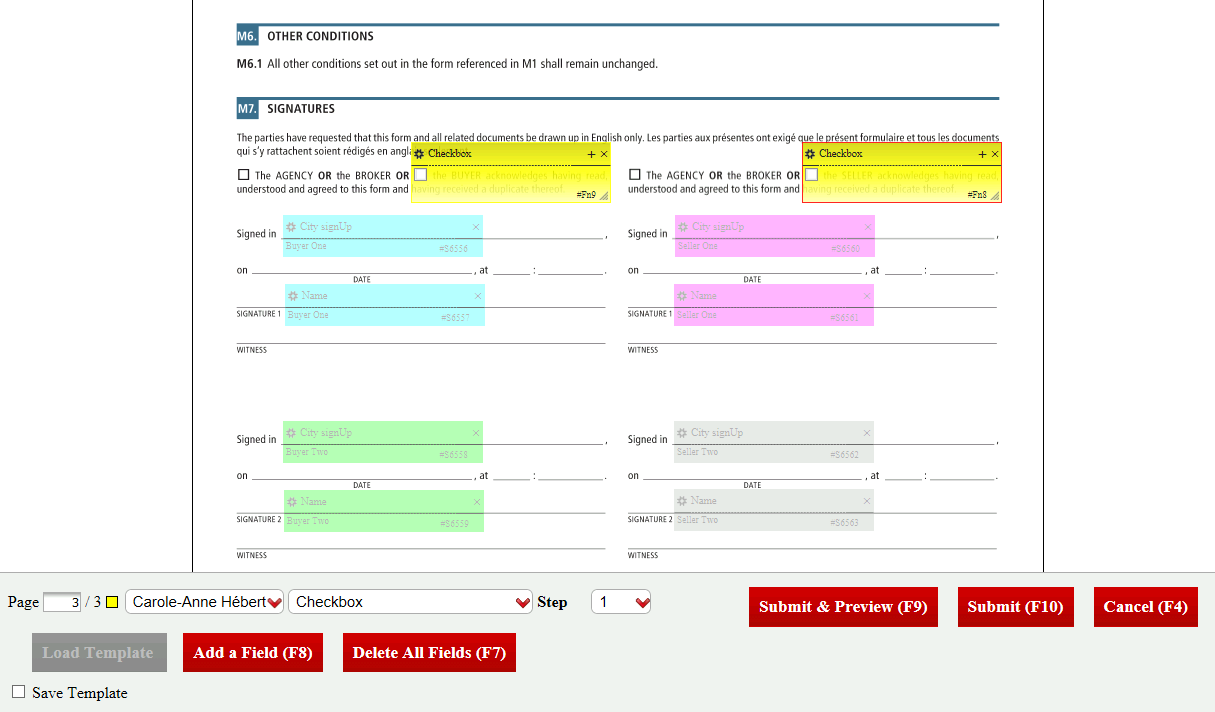Click the page number input box
The image size is (1215, 712).
pos(62,602)
